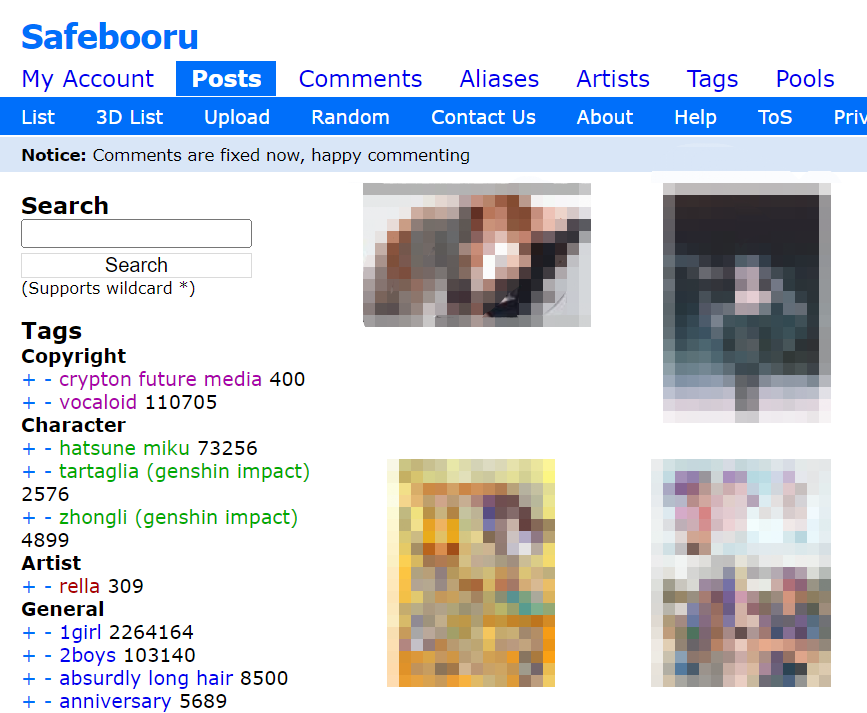Select the Posts tab

pos(226,79)
